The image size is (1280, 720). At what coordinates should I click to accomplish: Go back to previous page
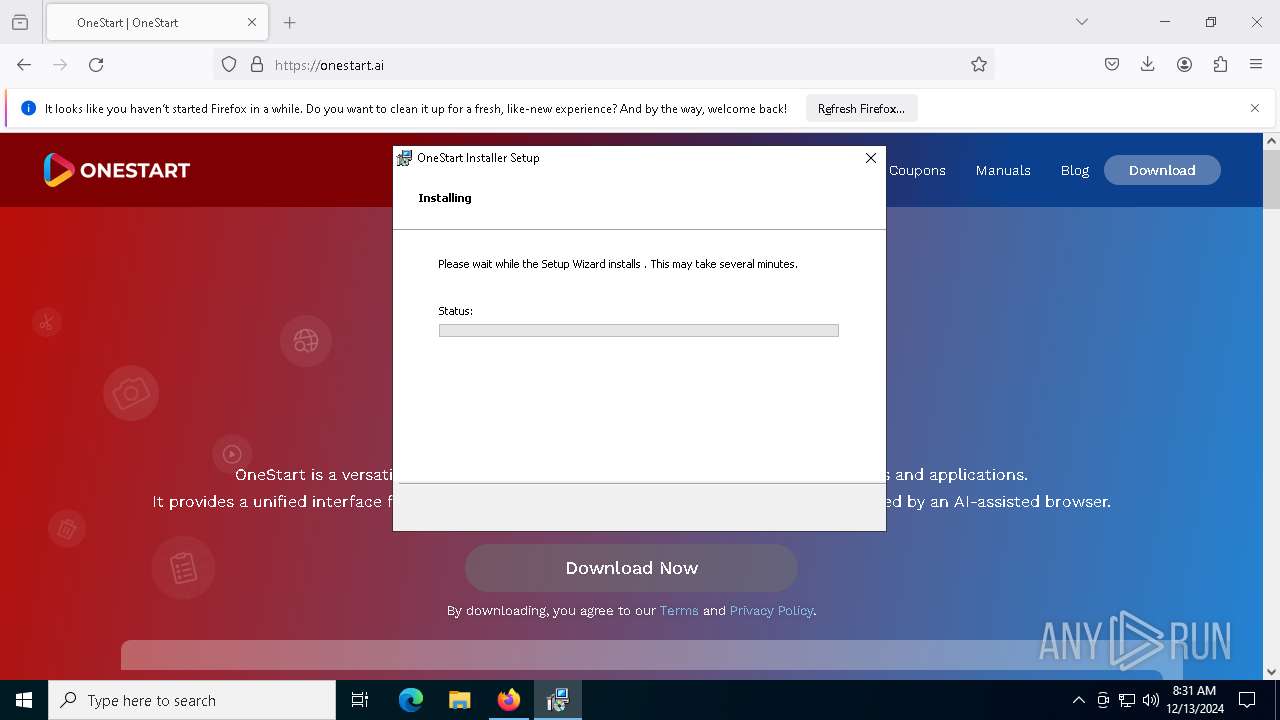(24, 64)
